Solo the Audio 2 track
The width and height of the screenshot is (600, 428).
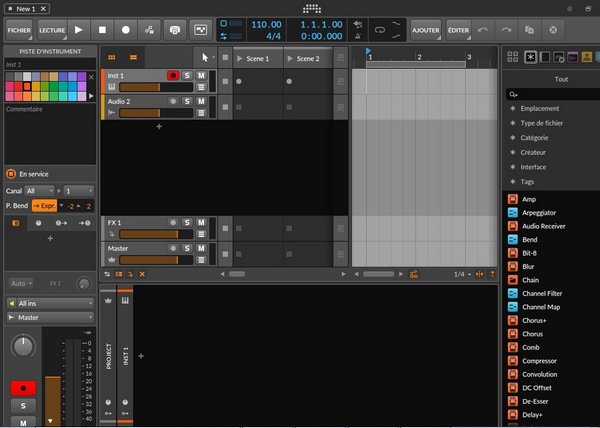coord(187,101)
